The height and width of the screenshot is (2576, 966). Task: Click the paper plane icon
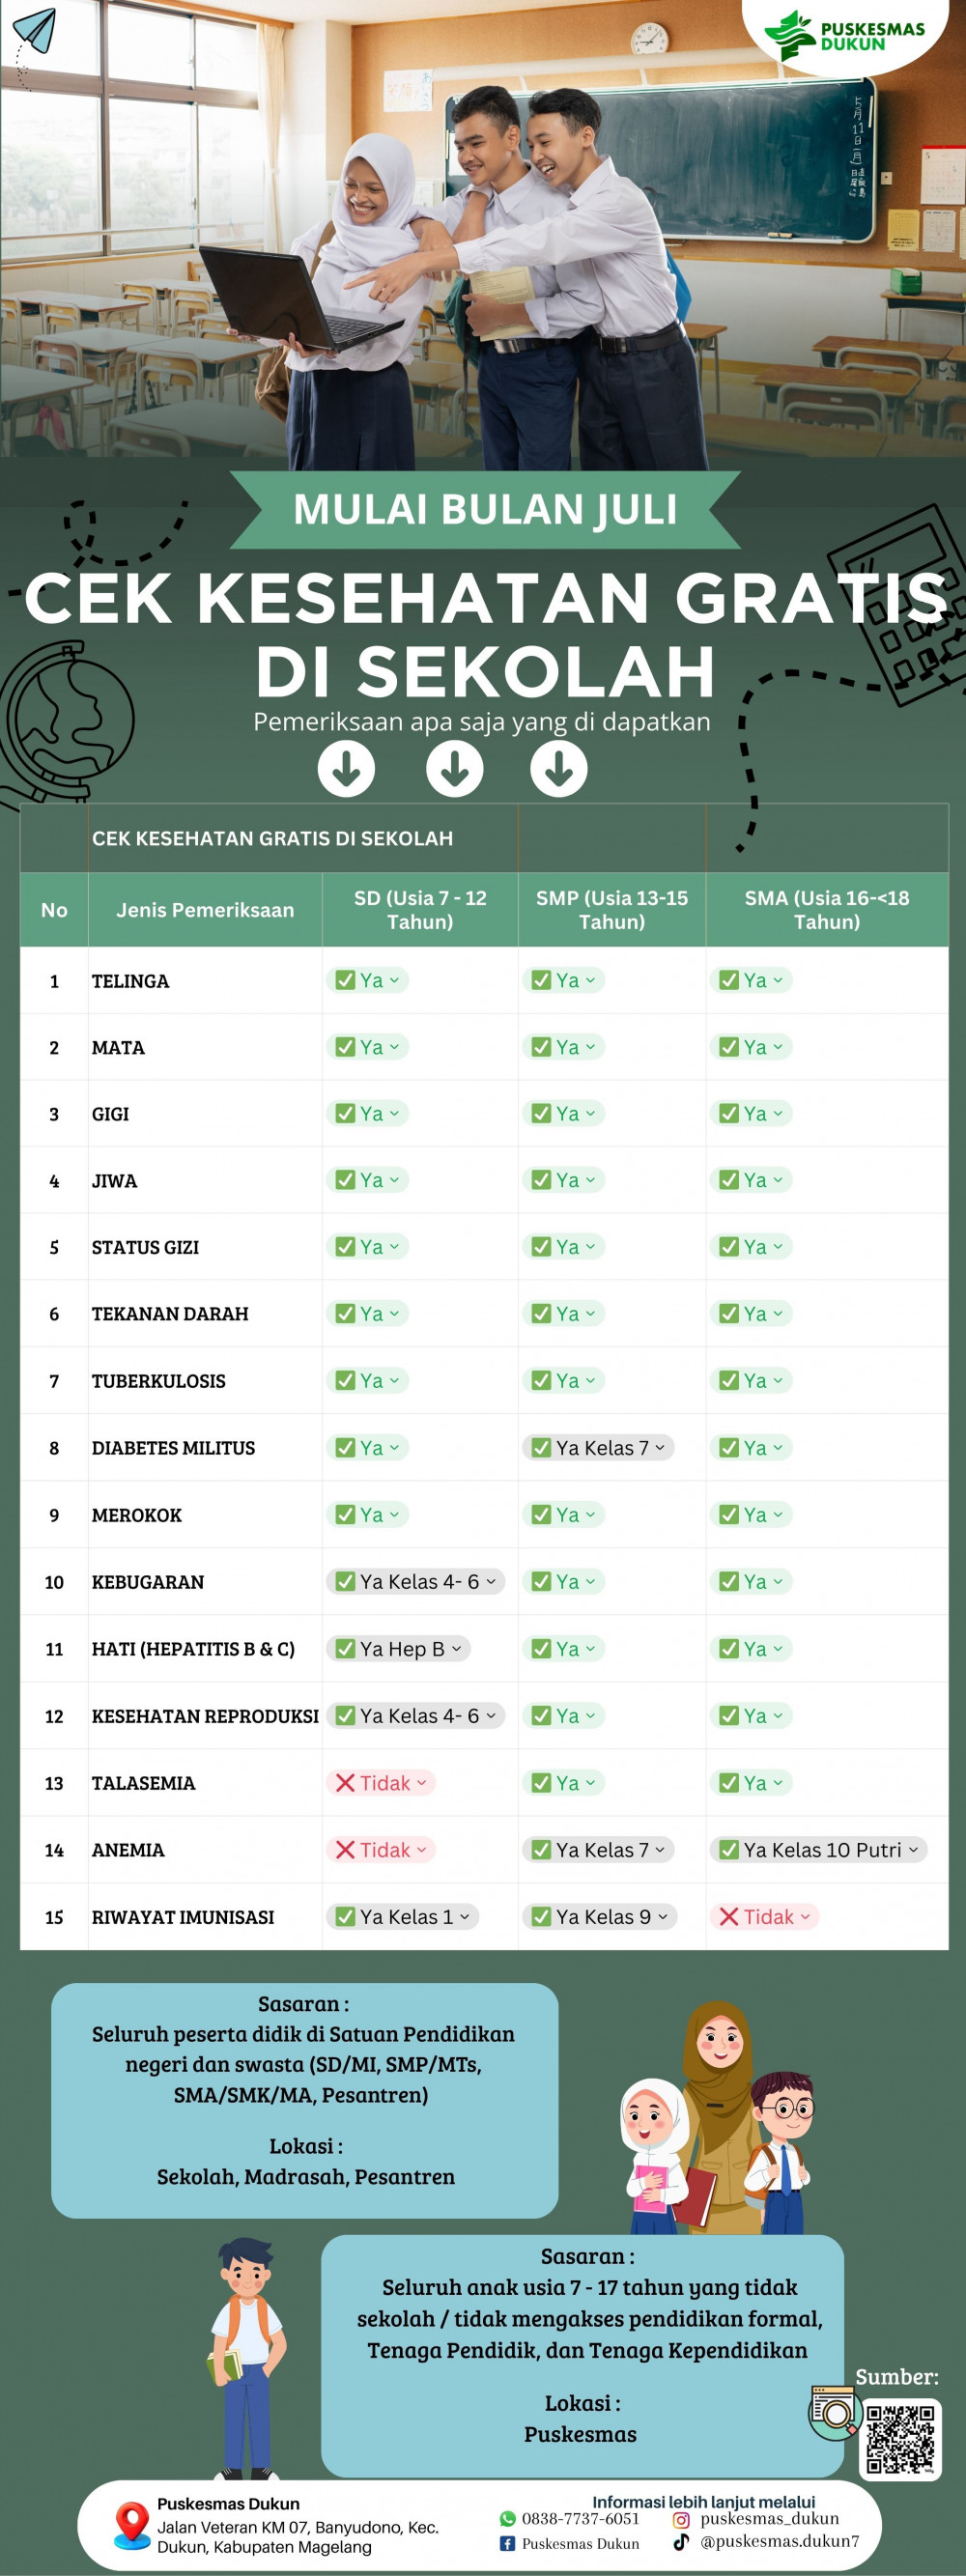point(35,30)
